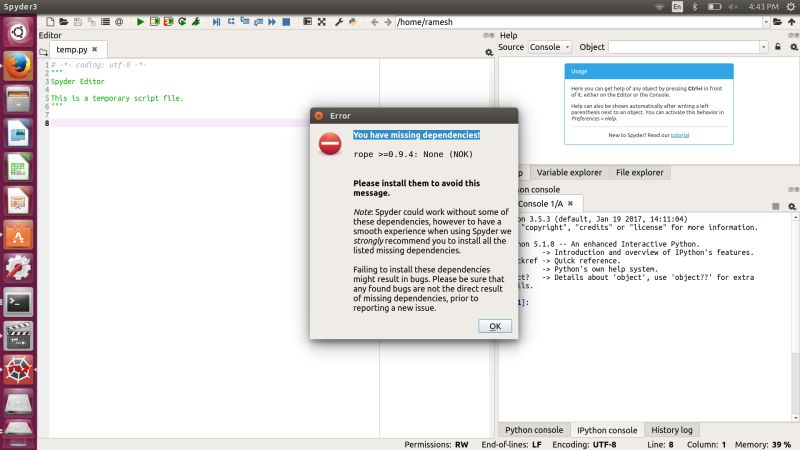Image resolution: width=800 pixels, height=450 pixels.
Task: Open the outline list toolbar icon
Action: point(105,22)
